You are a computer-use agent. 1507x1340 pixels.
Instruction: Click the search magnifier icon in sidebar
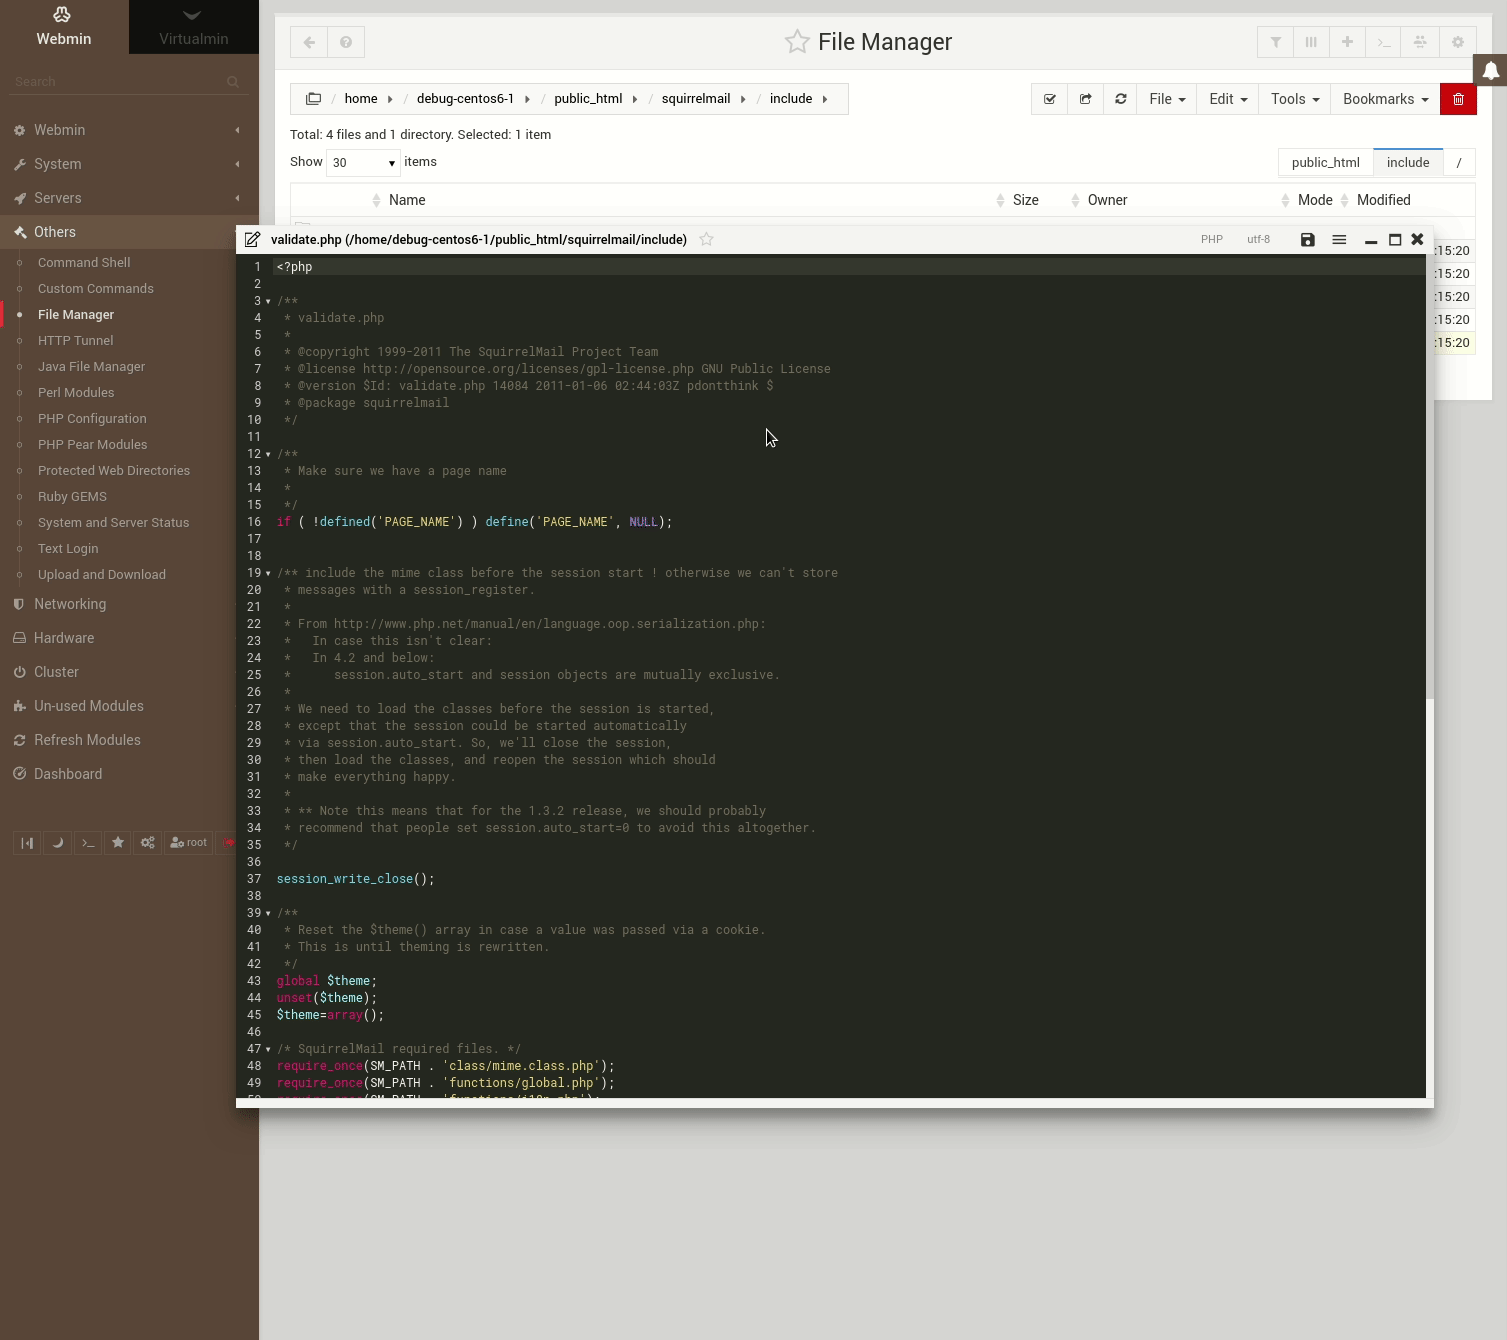pyautogui.click(x=233, y=82)
